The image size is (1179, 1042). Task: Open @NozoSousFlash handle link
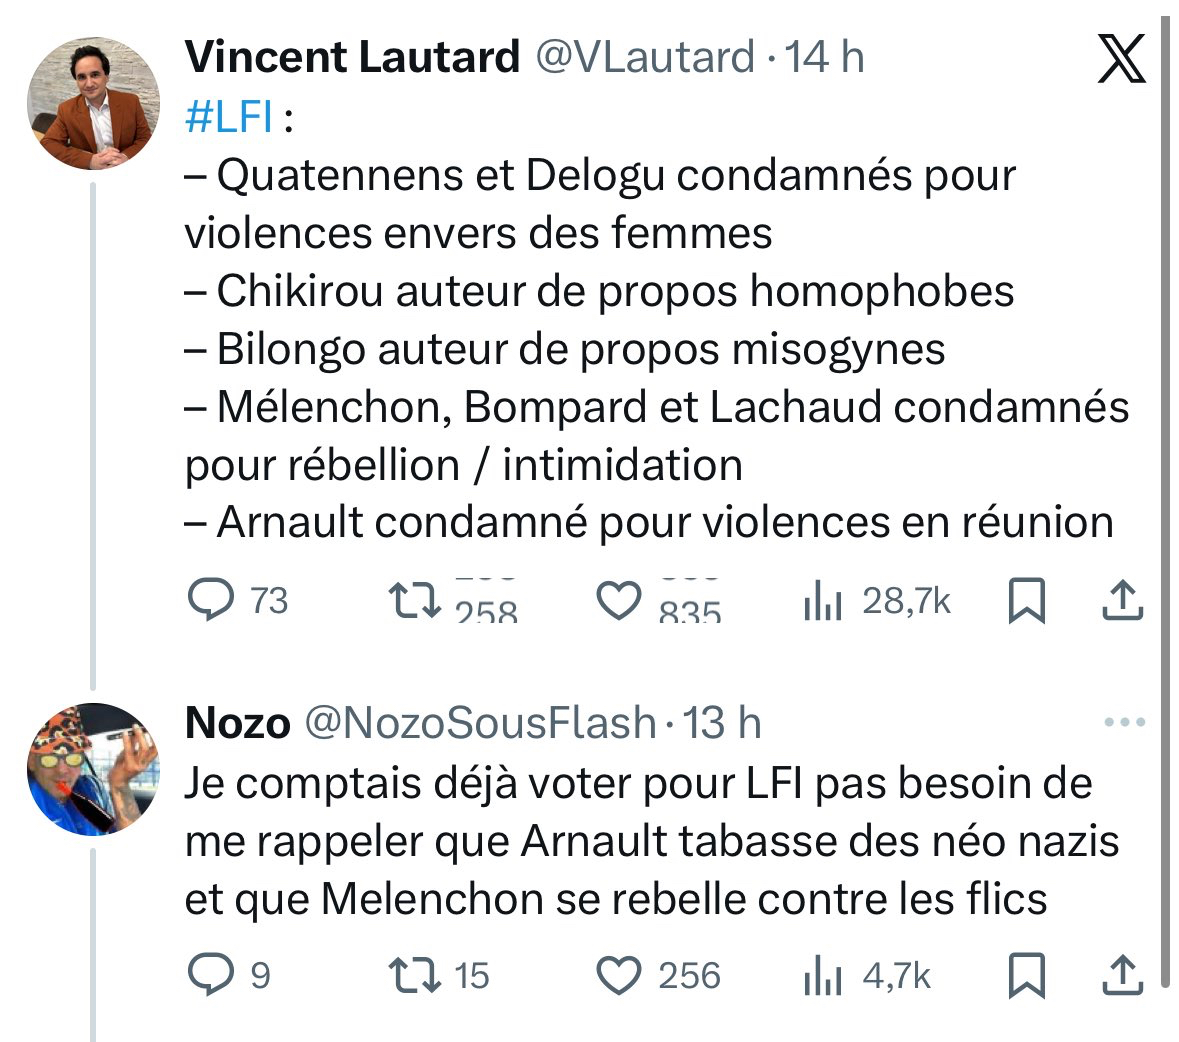coord(479,722)
